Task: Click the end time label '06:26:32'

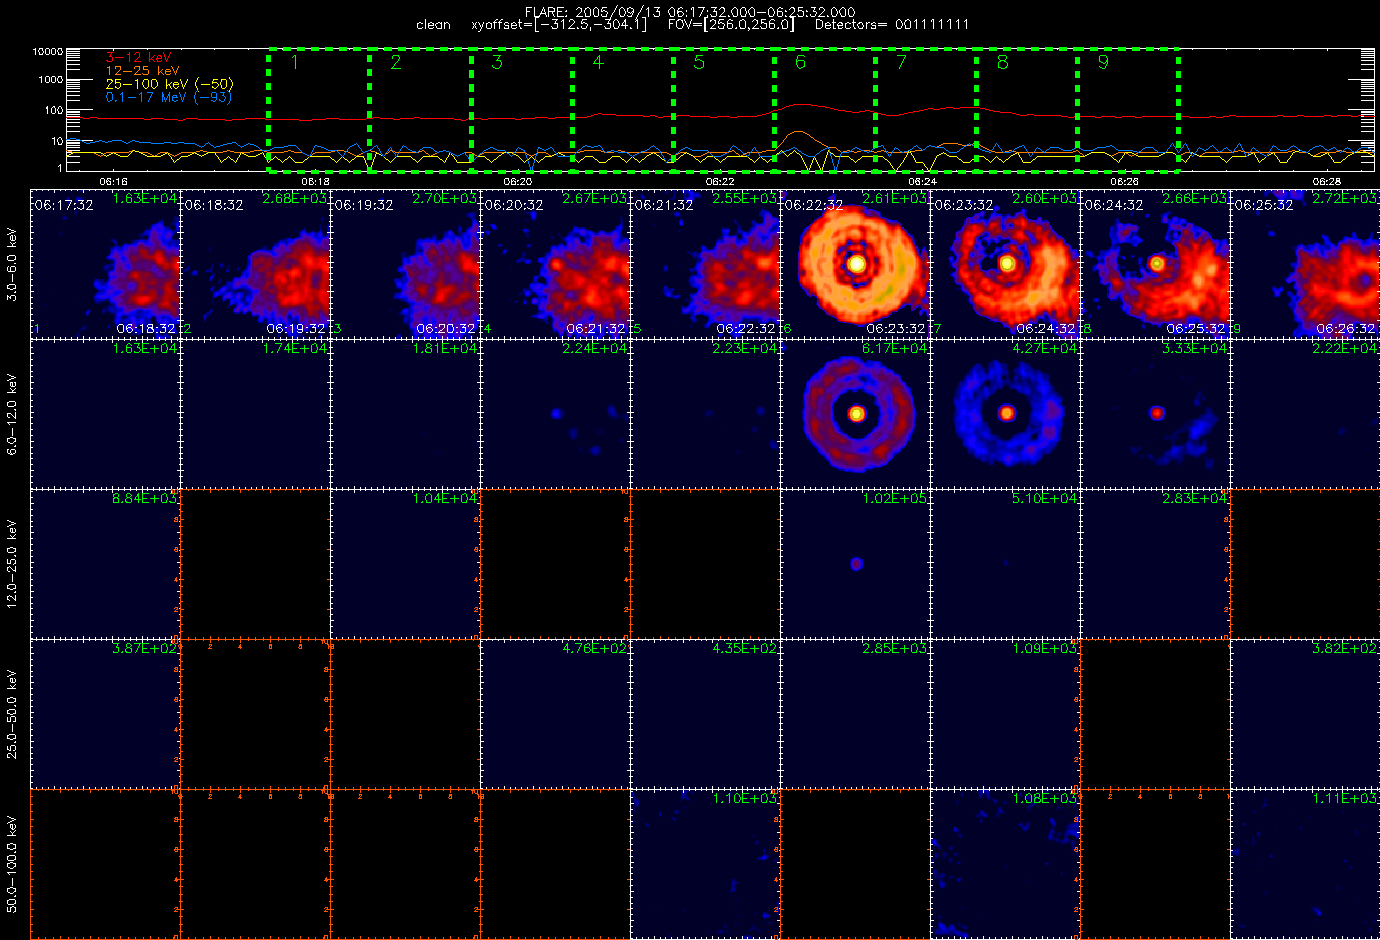Action: coord(1347,329)
